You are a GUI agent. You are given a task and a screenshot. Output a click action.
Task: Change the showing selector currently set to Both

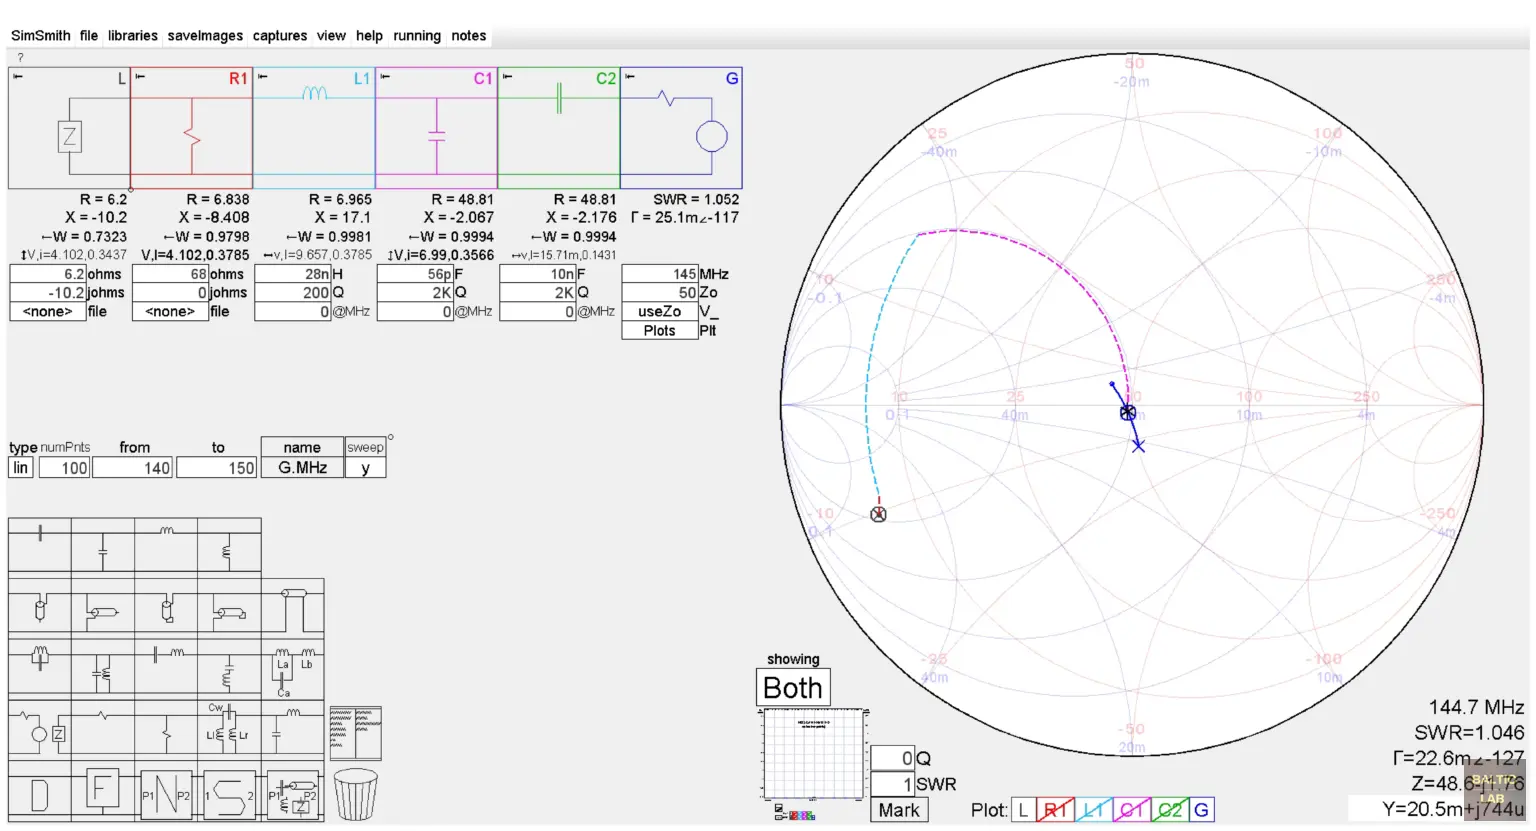coord(793,688)
